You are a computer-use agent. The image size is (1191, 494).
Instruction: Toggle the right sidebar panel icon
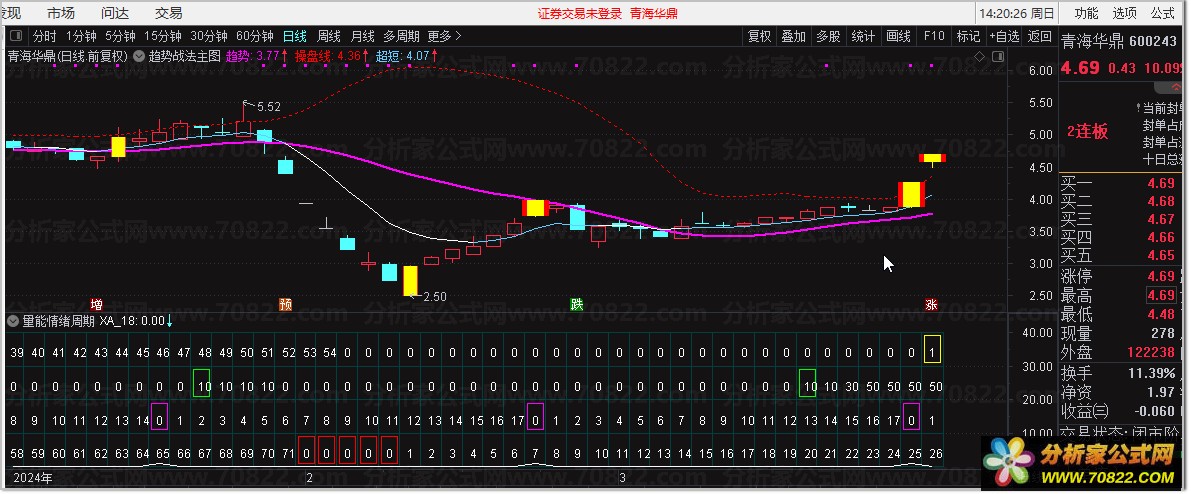coord(997,55)
